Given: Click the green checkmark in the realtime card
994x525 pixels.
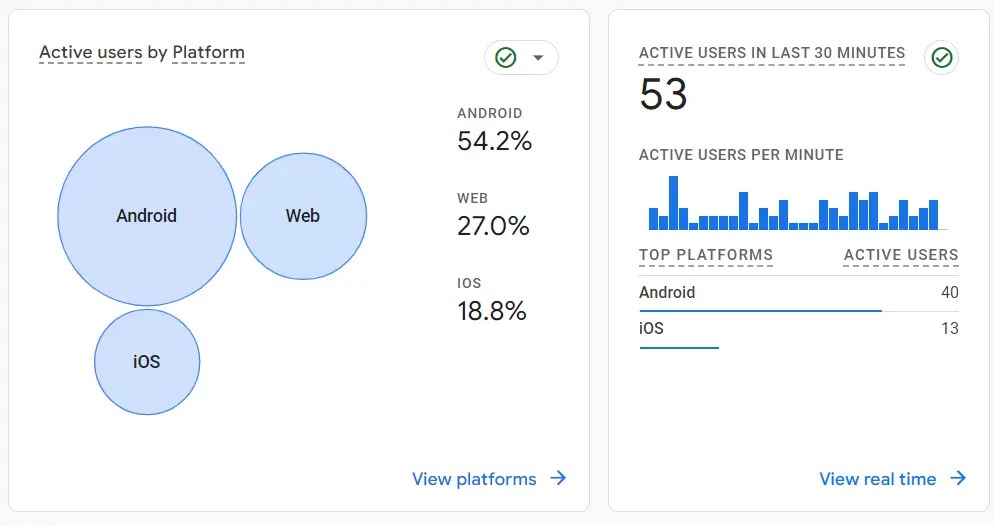Looking at the screenshot, I should tap(941, 58).
